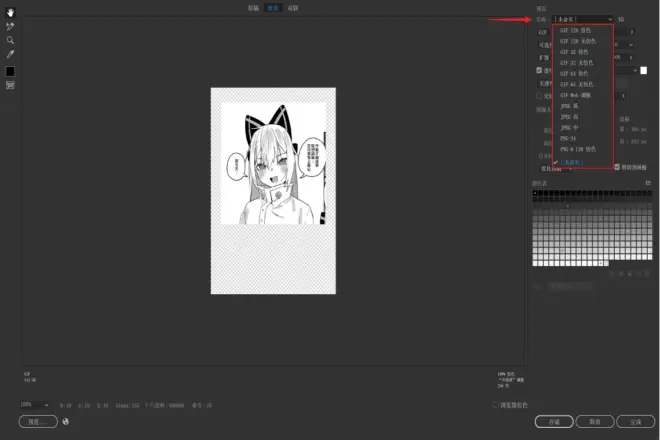Click the browser globe icon beside 预览
Viewport: 660px width, 440px height.
pos(66,421)
